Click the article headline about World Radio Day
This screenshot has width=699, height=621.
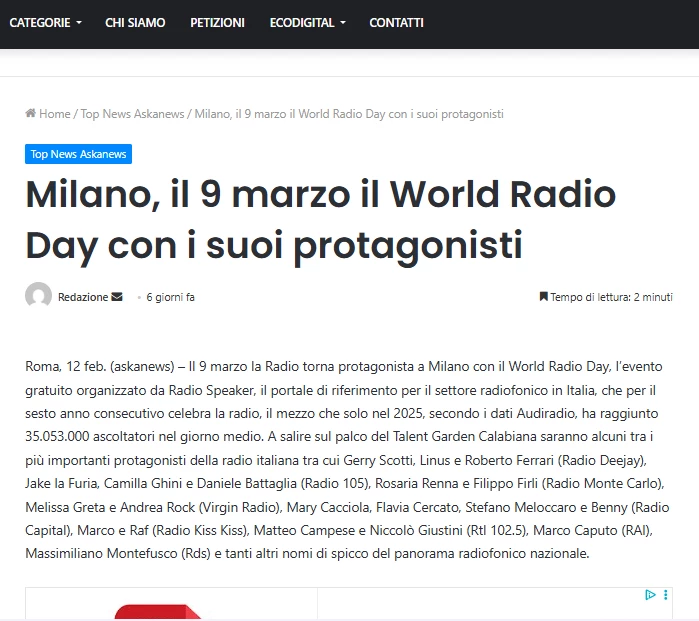click(320, 219)
